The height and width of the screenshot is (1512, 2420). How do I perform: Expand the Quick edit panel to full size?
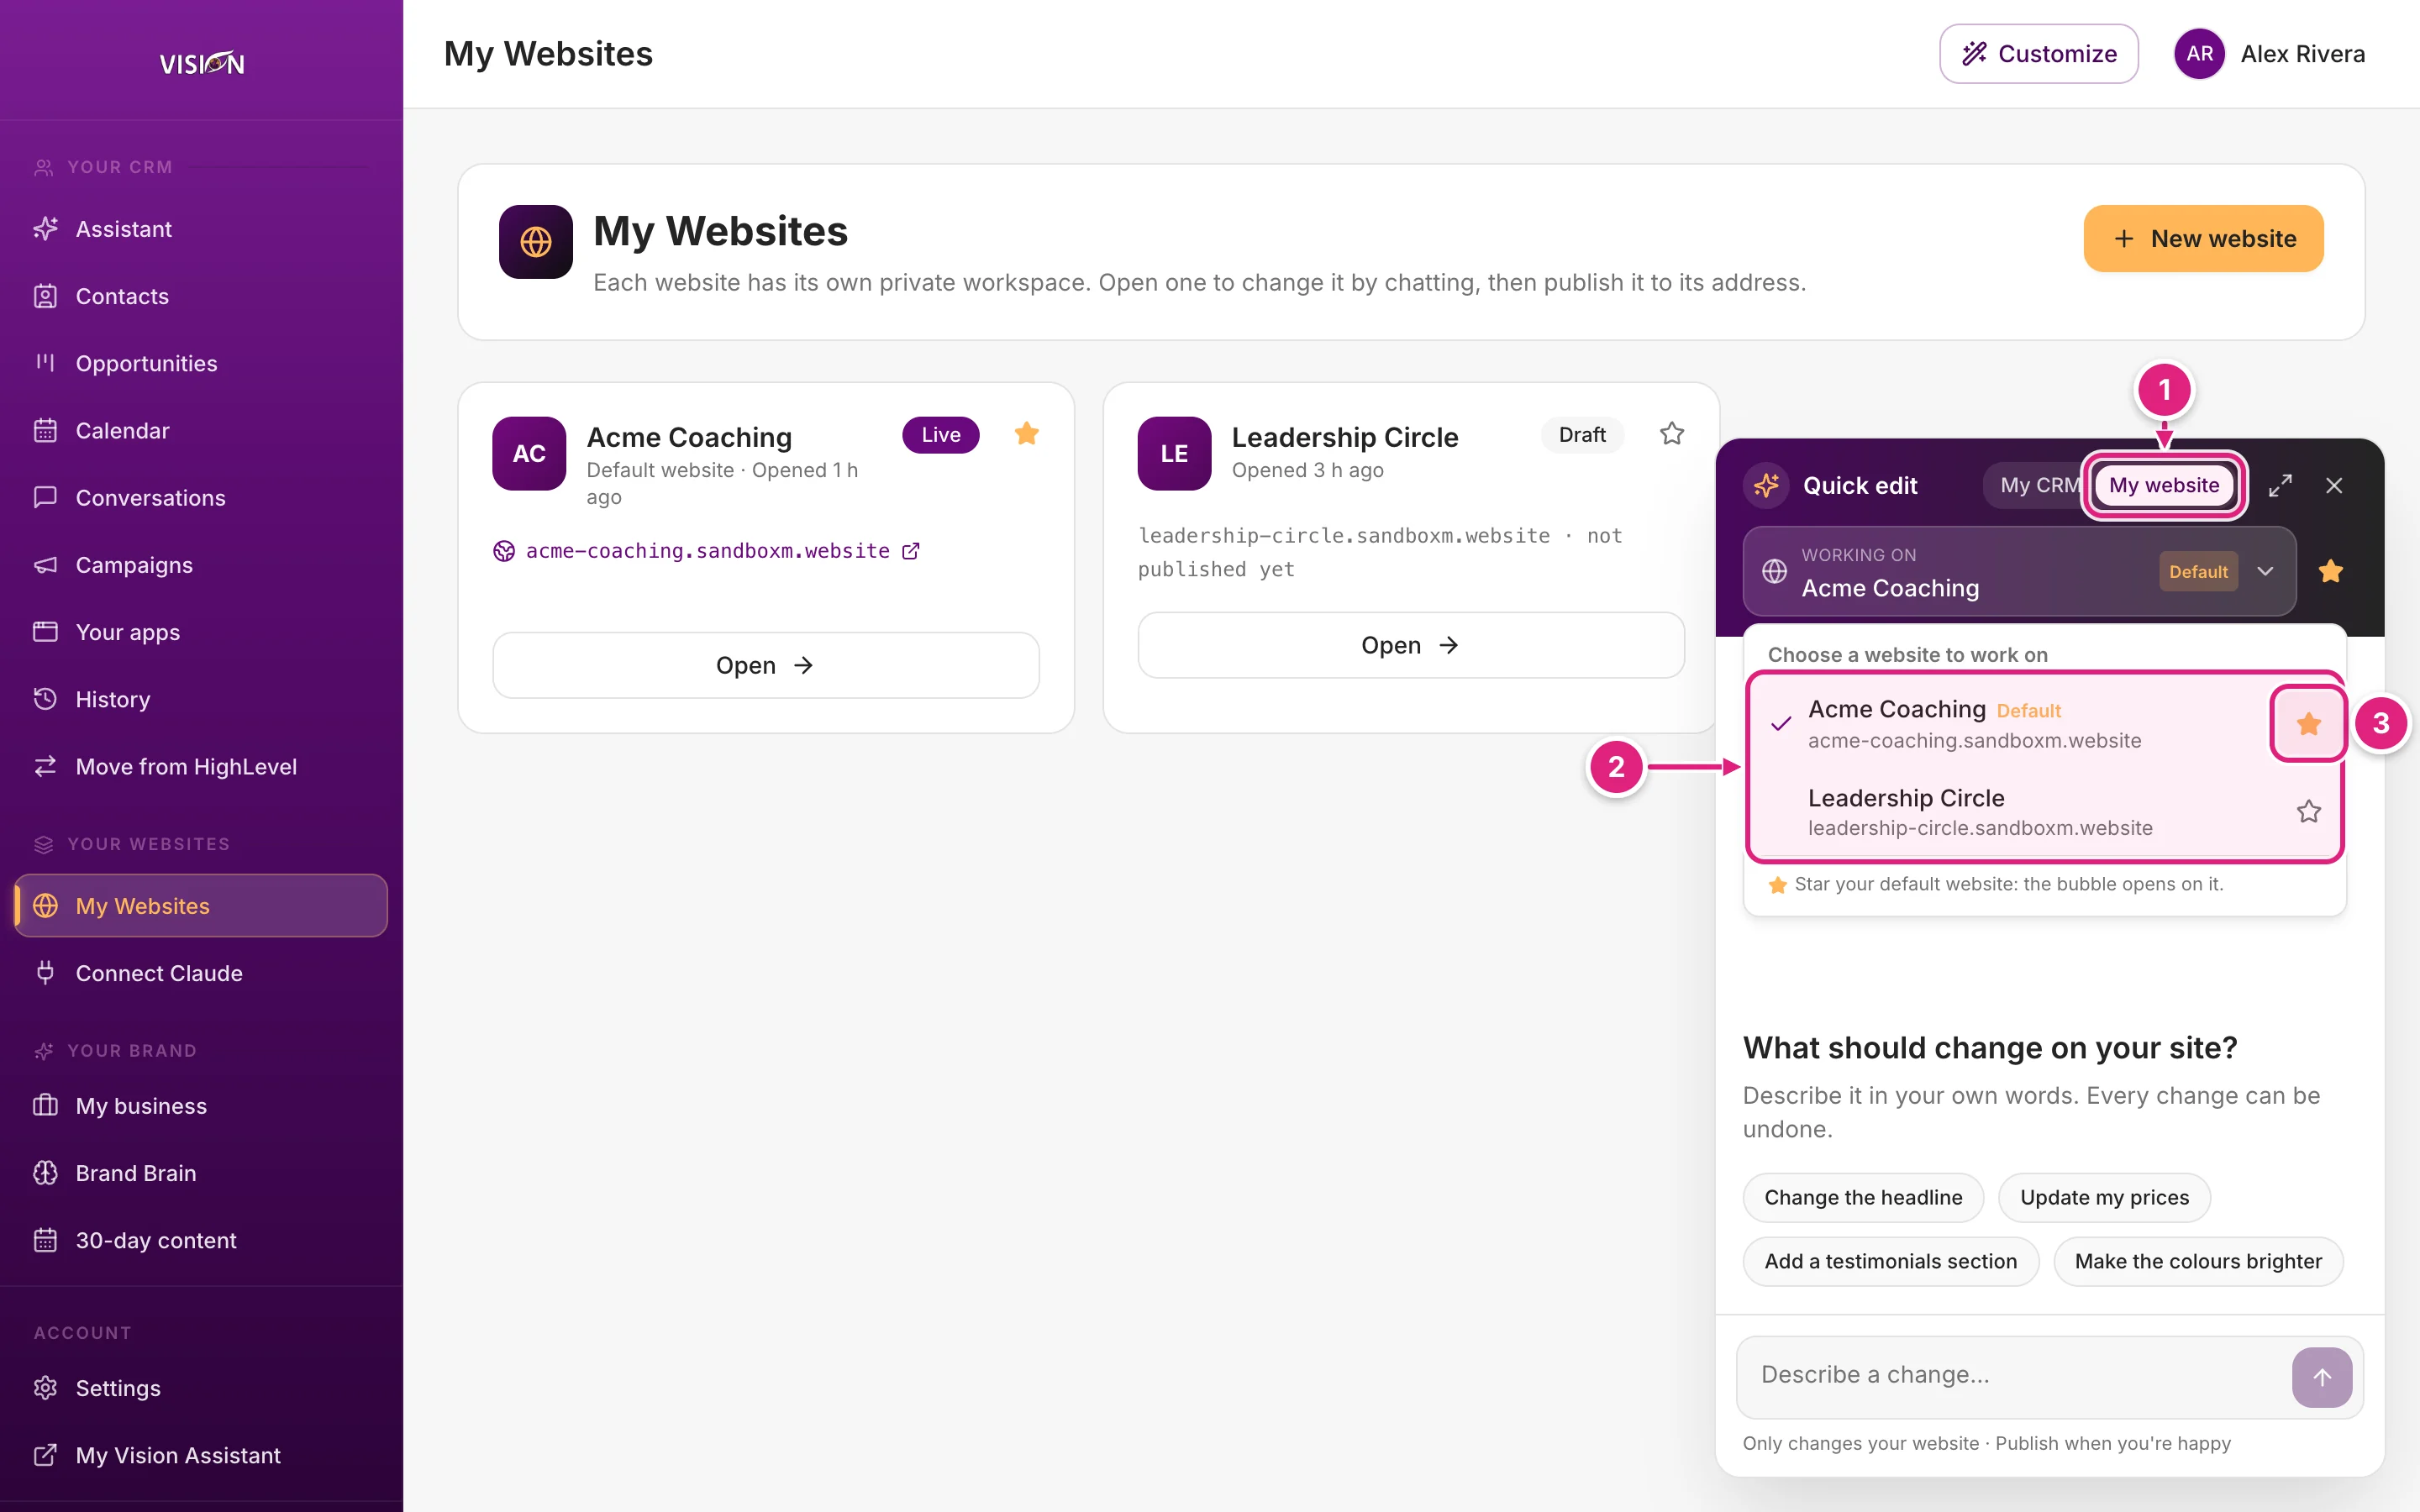(x=2280, y=486)
